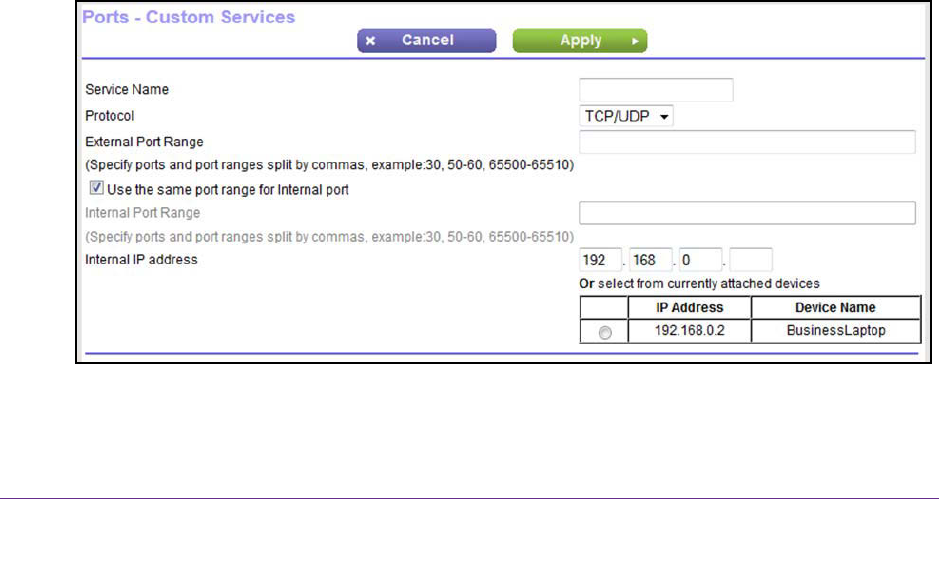The height and width of the screenshot is (568, 939).
Task: Click the IP Address column header
Action: click(689, 307)
